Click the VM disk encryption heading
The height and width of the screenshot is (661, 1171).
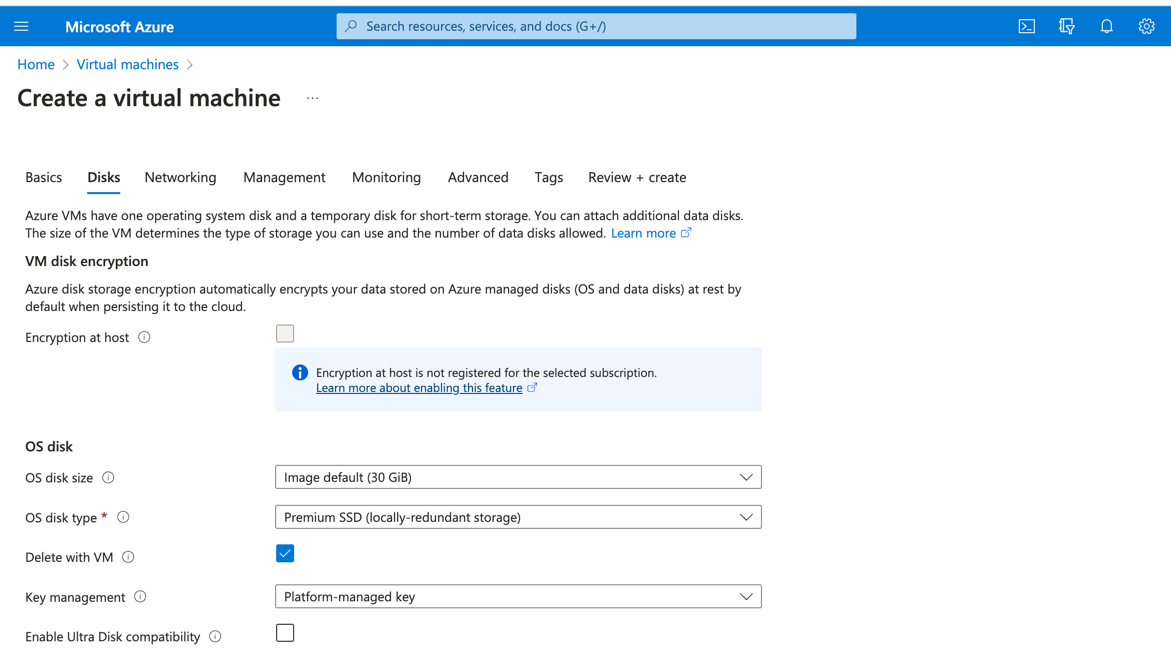coord(87,261)
